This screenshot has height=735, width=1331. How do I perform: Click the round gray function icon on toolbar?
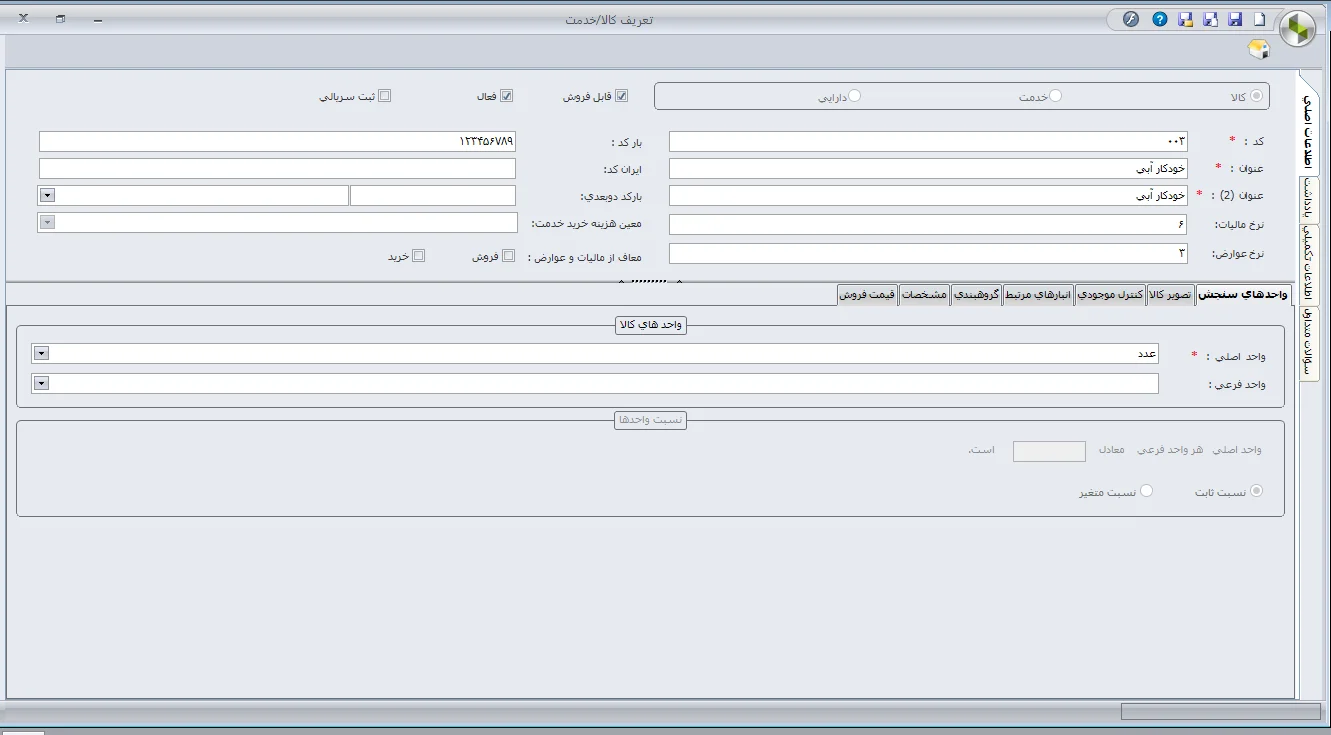1130,18
